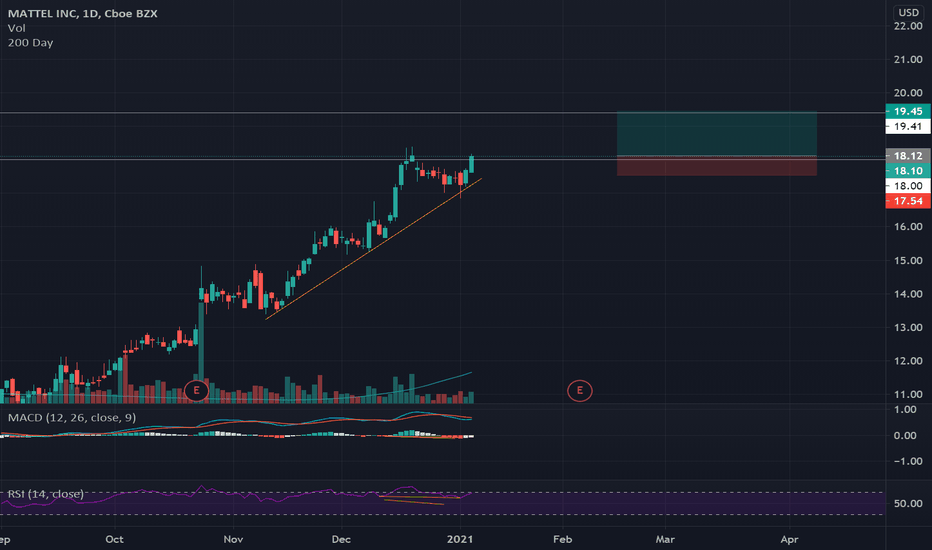The image size is (932, 550).
Task: Click the 50.00 RSI axis value
Action: tap(908, 504)
